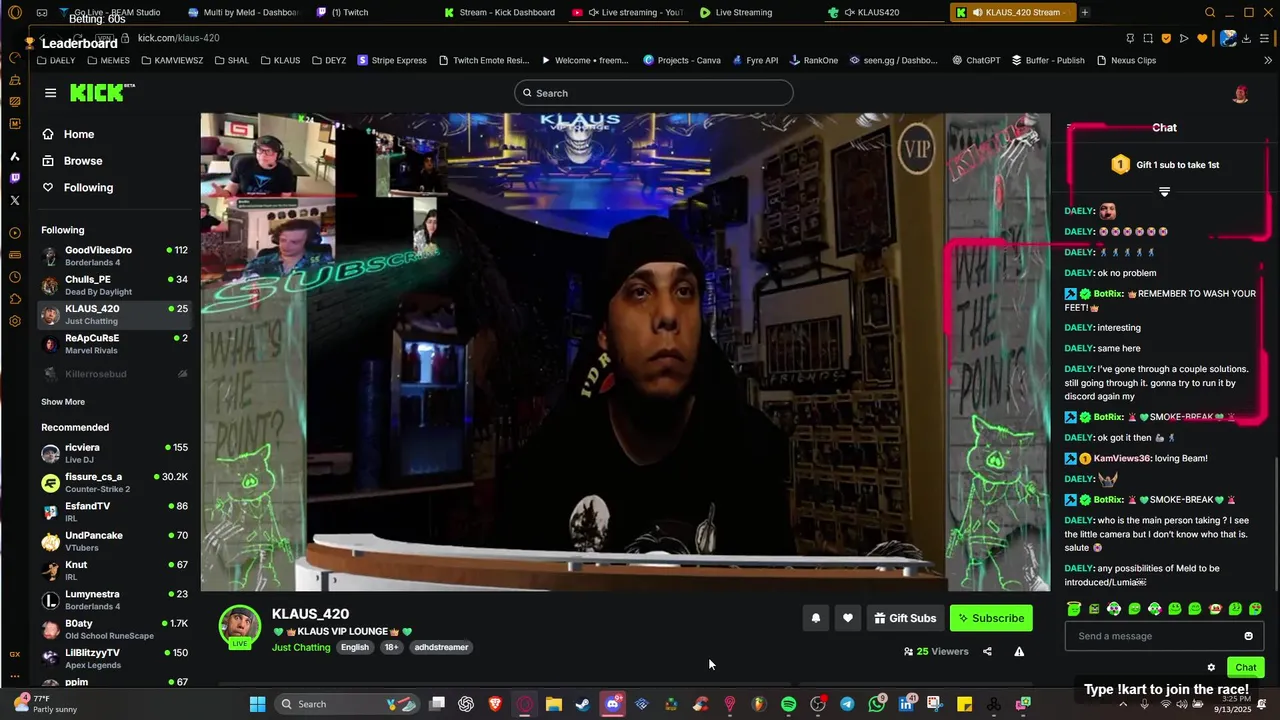Open EsfandTV recommended channel
The height and width of the screenshot is (720, 1280).
point(114,511)
